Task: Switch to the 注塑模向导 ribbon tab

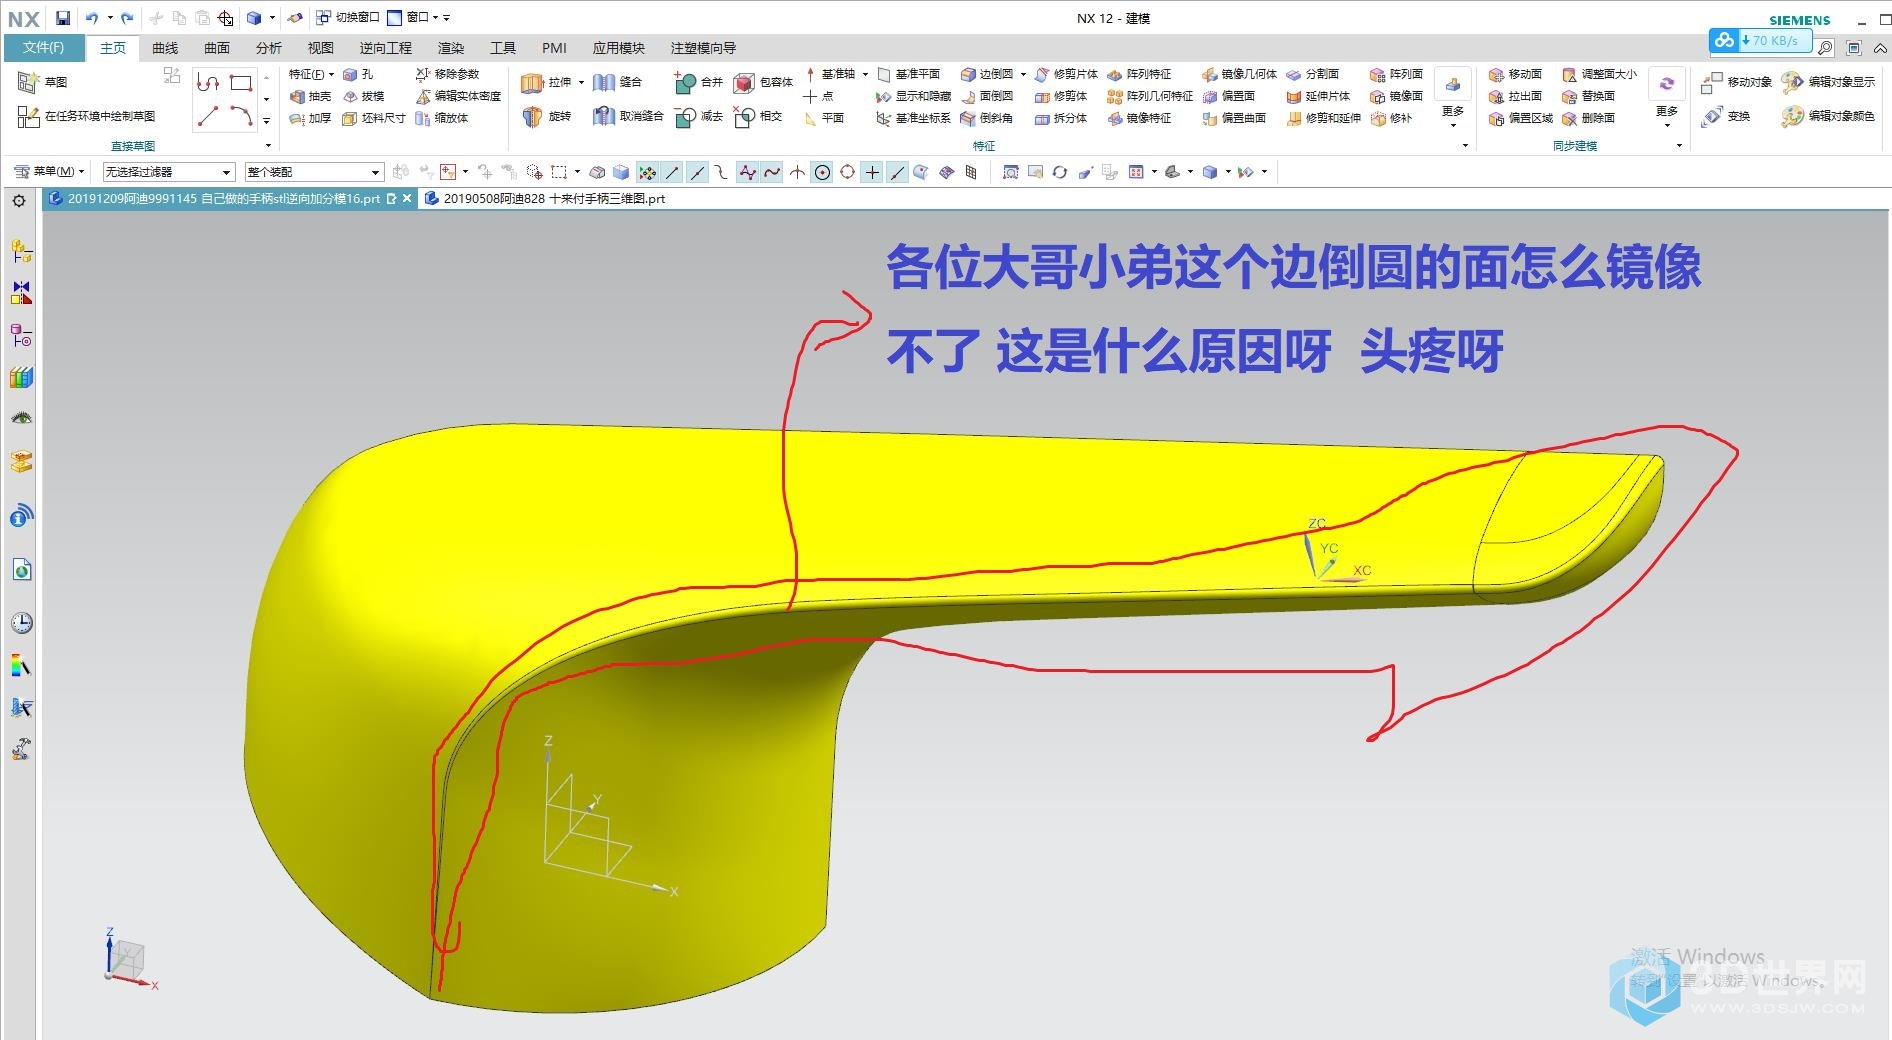Action: pos(703,48)
